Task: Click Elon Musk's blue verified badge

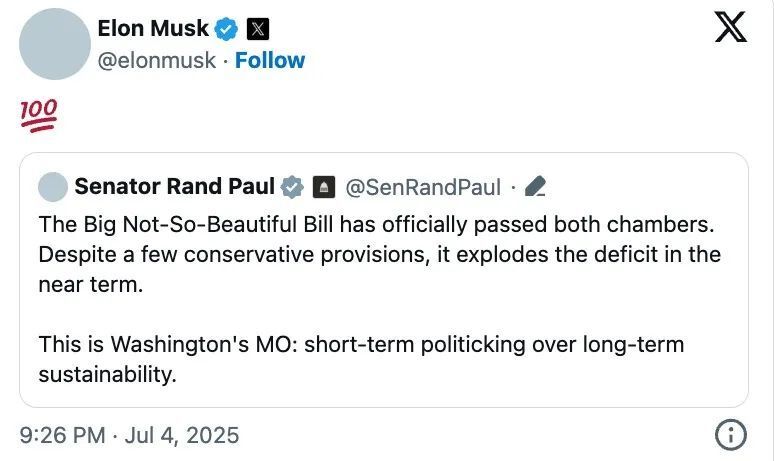Action: point(226,29)
